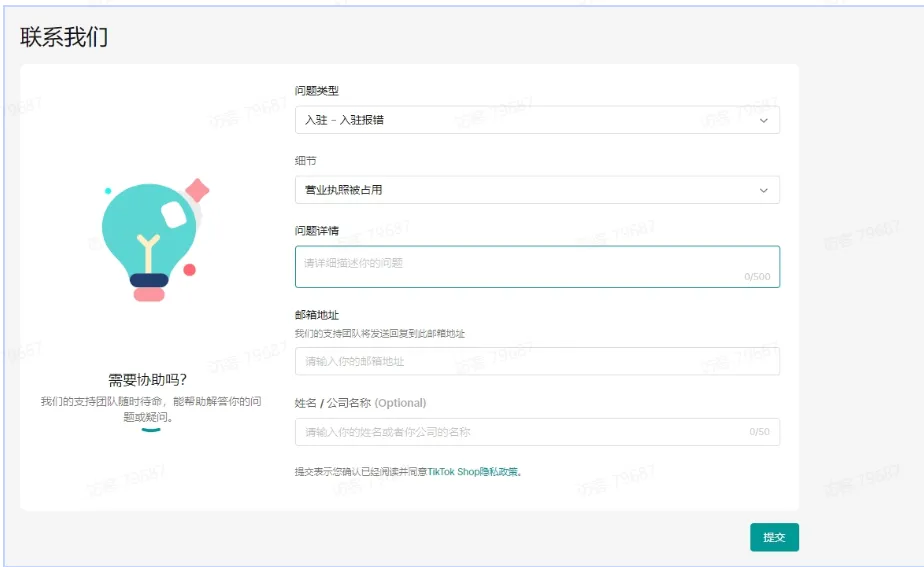Click the 我们的支持团队将发送回复到此邮箱地址 hint text
The image size is (924, 567).
[380, 334]
